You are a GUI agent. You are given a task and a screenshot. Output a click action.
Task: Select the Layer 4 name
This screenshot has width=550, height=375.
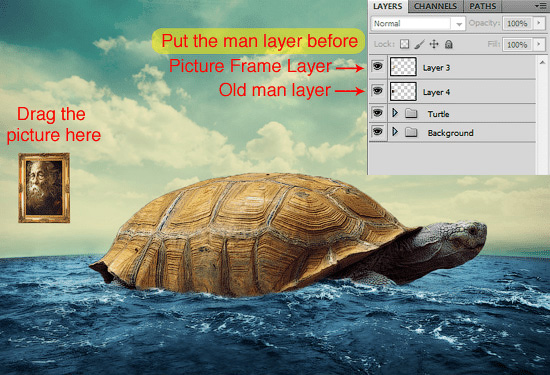pos(436,92)
